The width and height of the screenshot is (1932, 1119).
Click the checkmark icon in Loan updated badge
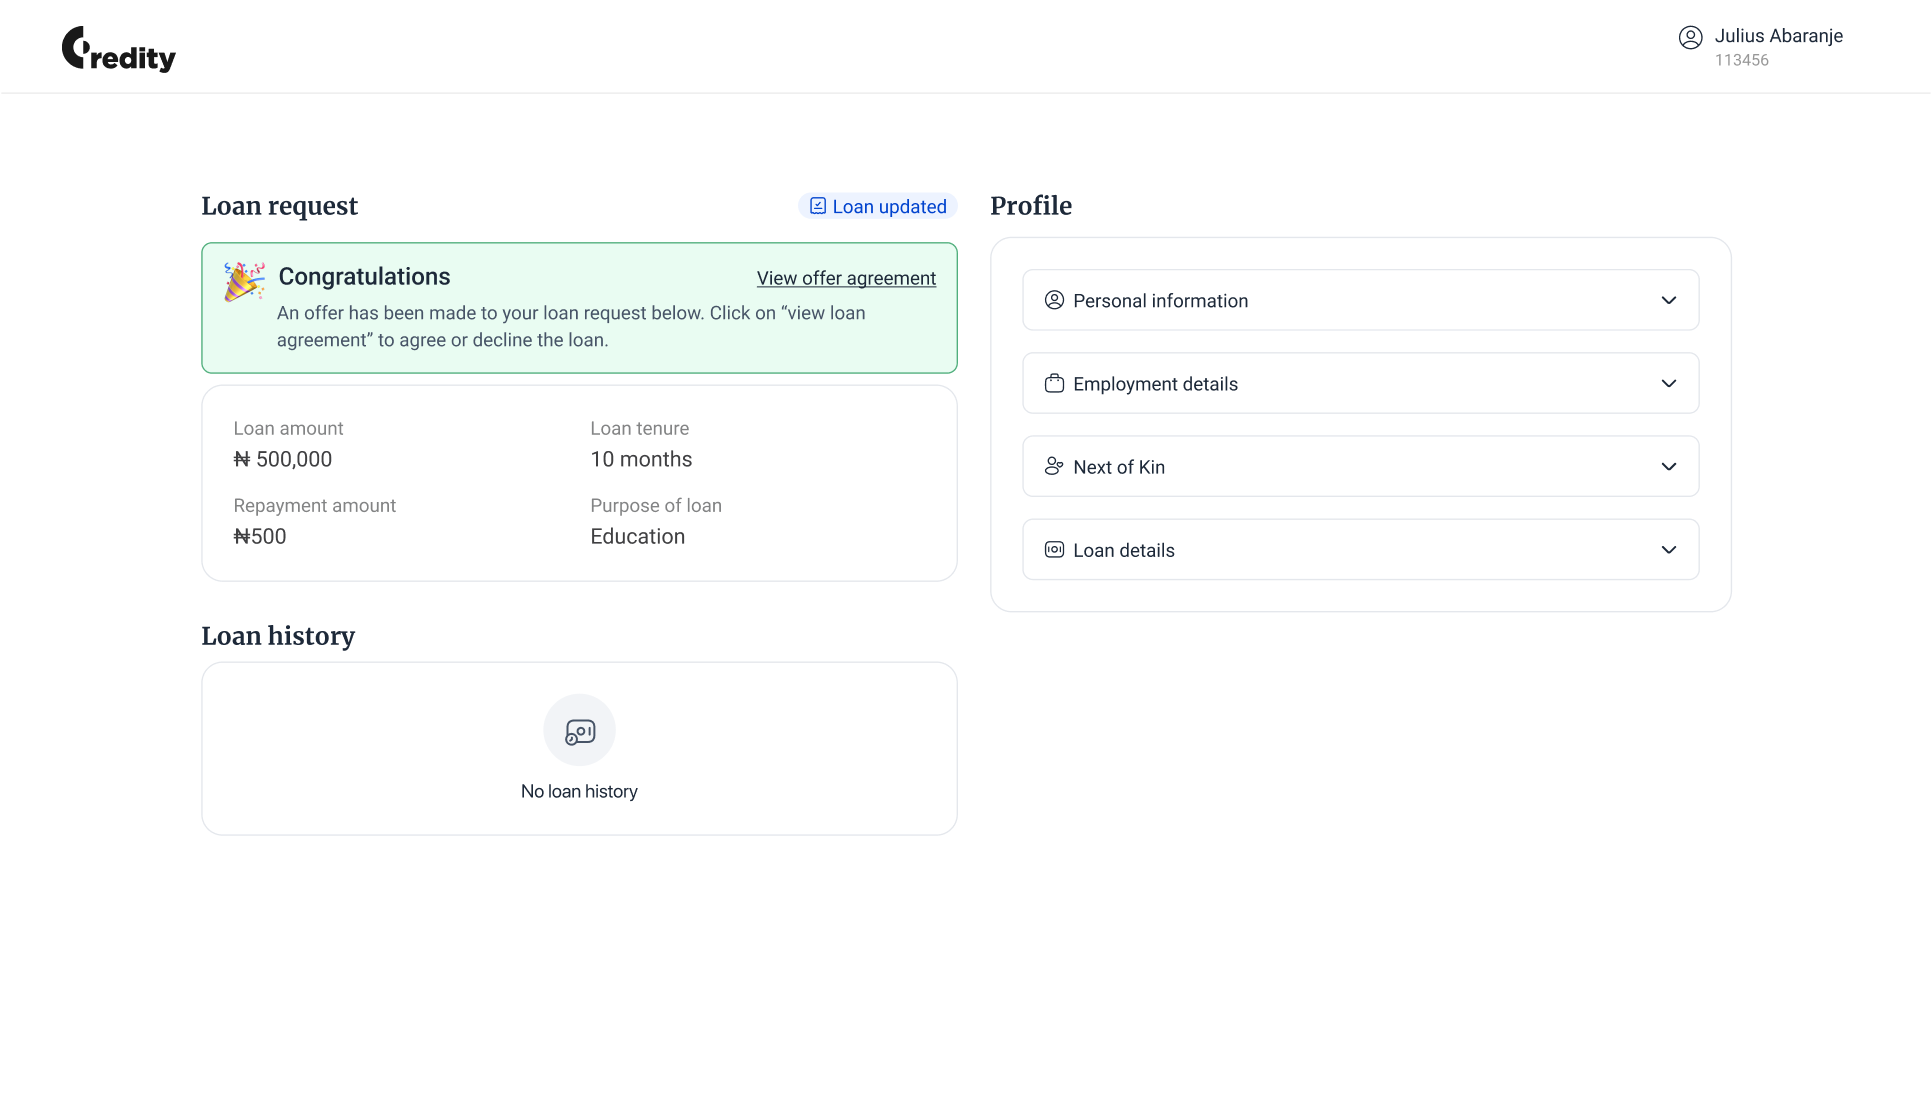pyautogui.click(x=818, y=205)
